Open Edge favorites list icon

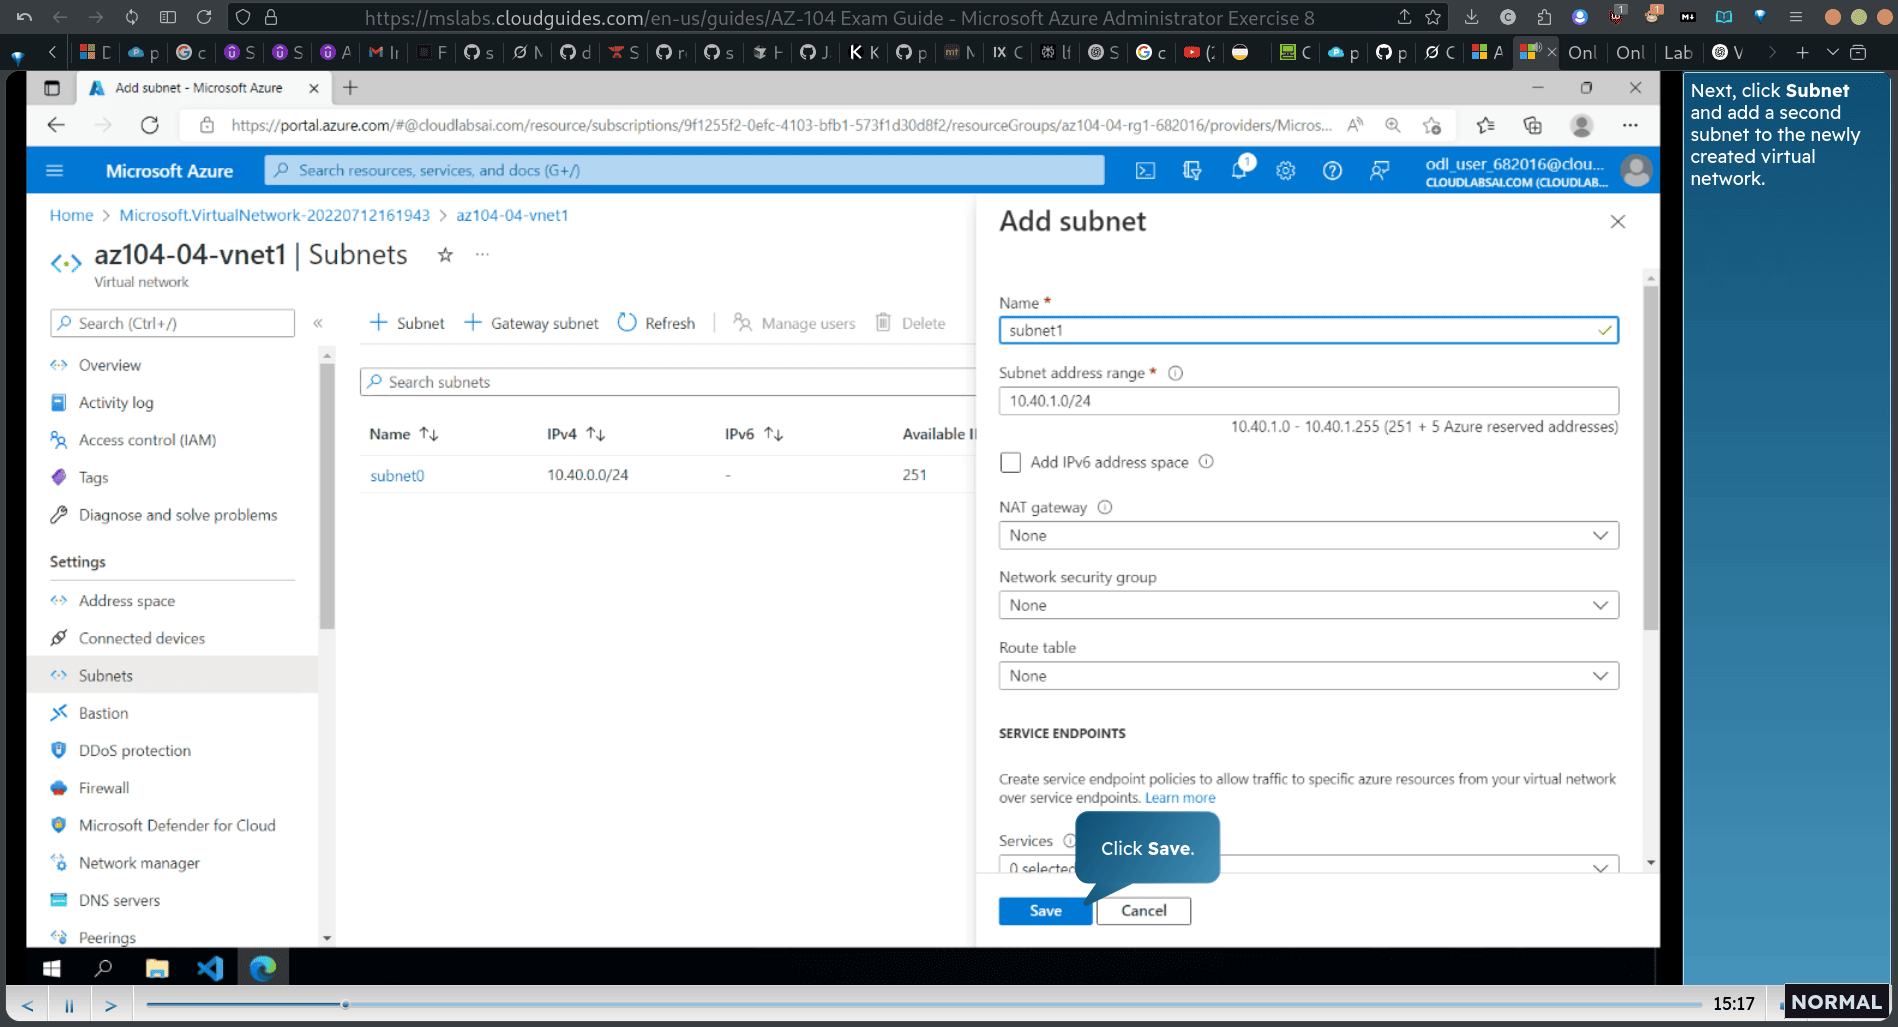pos(1485,125)
